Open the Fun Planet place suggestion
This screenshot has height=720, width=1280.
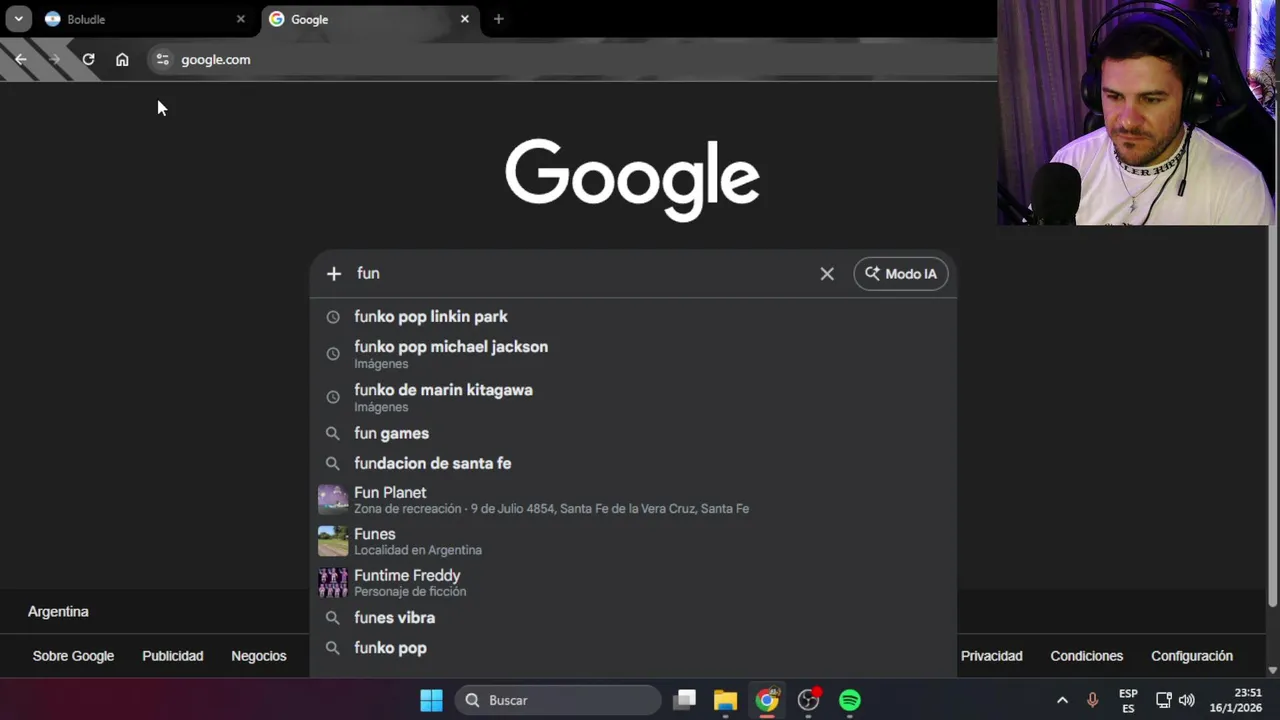[633, 499]
